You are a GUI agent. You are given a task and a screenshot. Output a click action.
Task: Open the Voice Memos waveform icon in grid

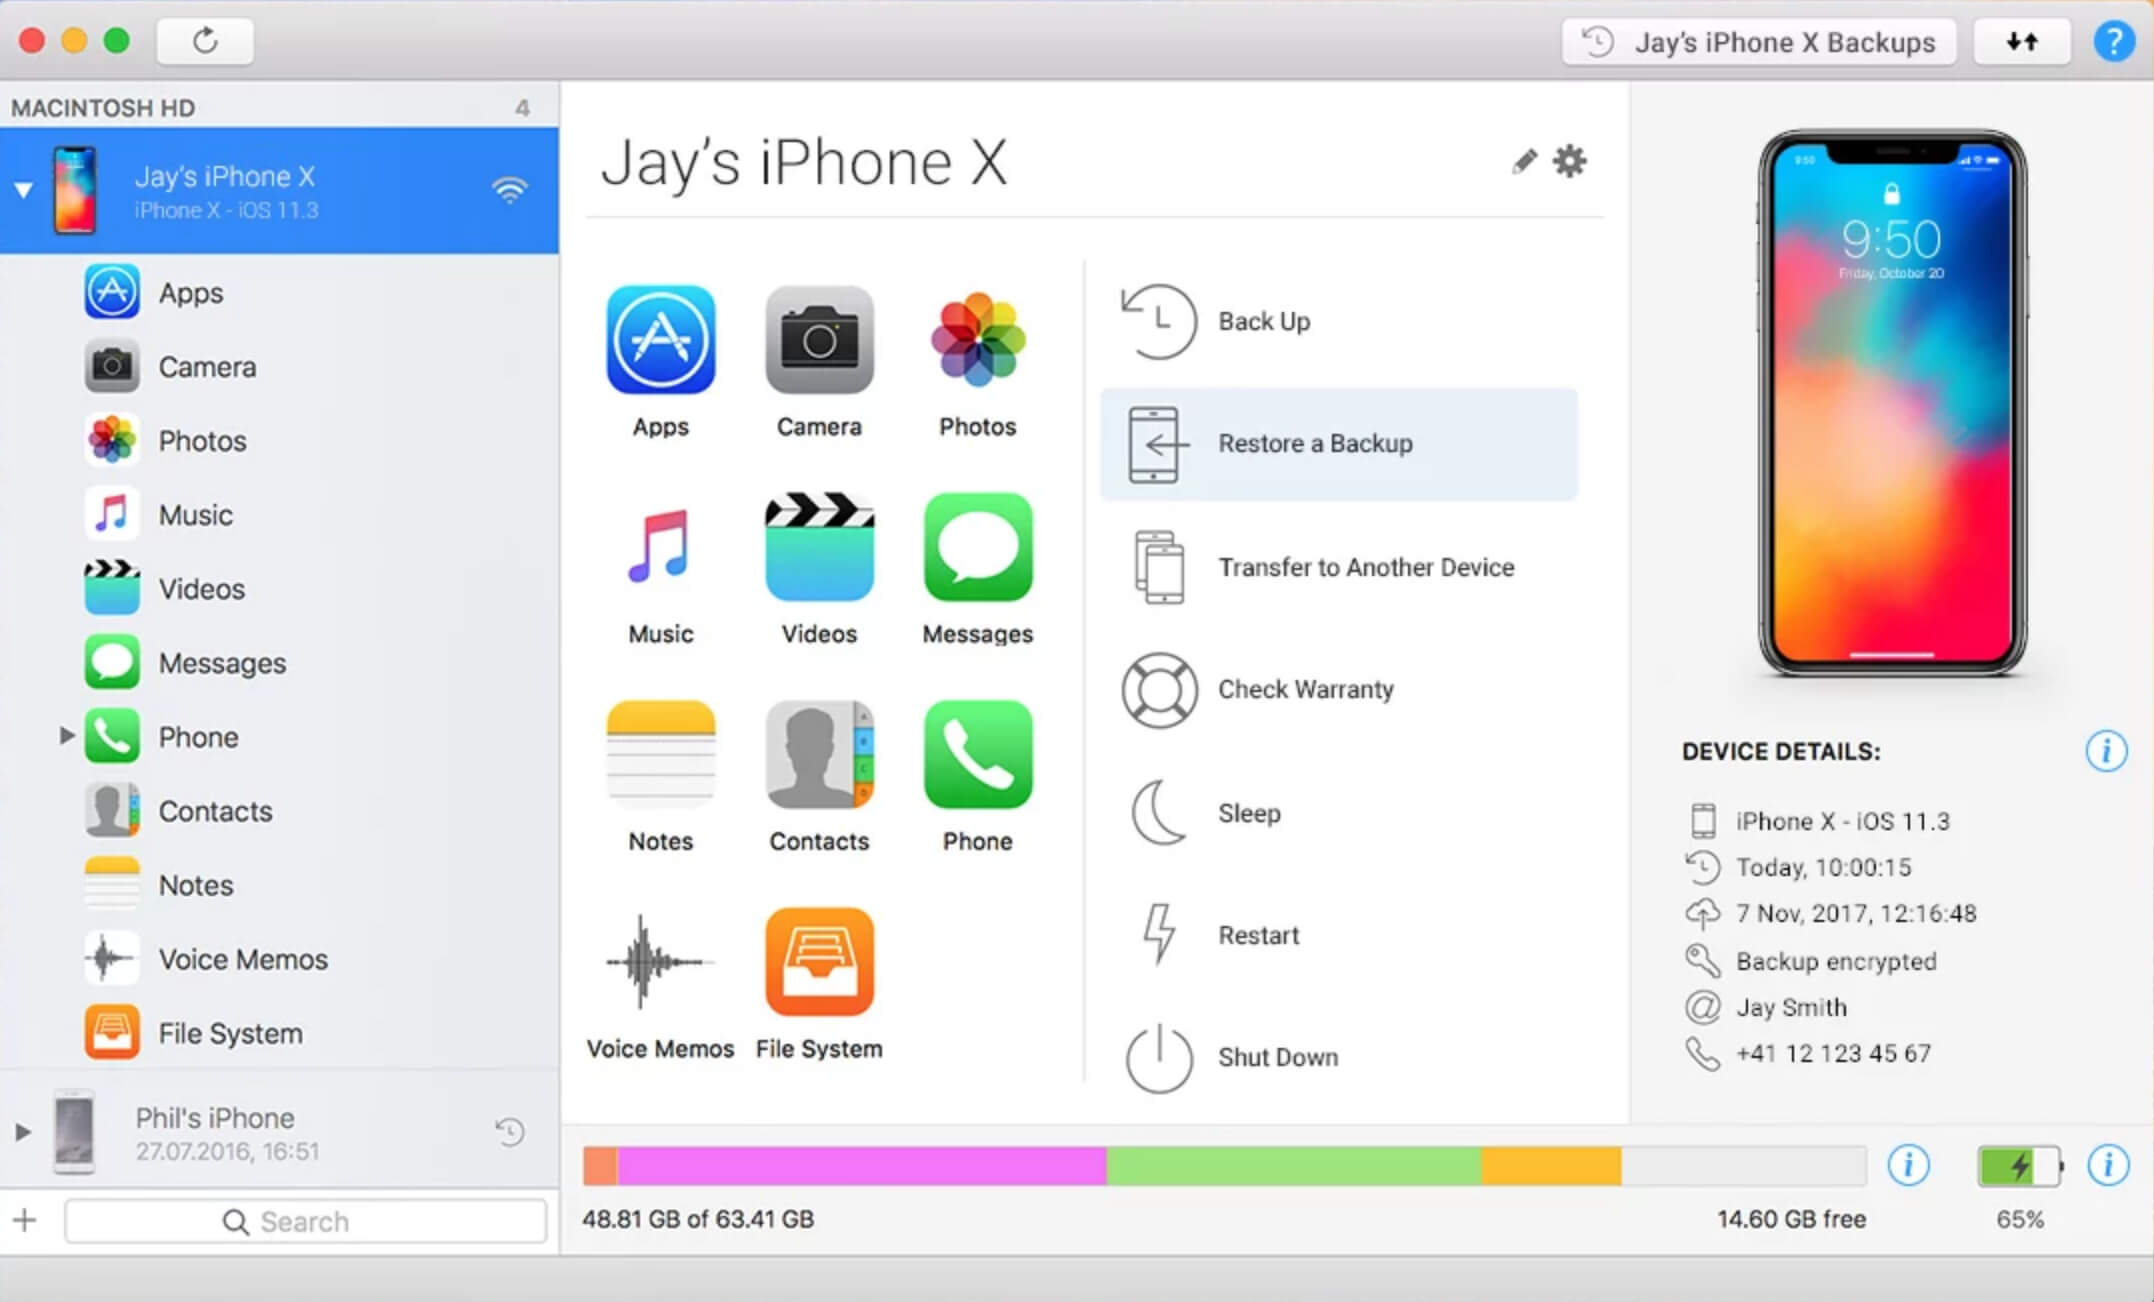[660, 962]
